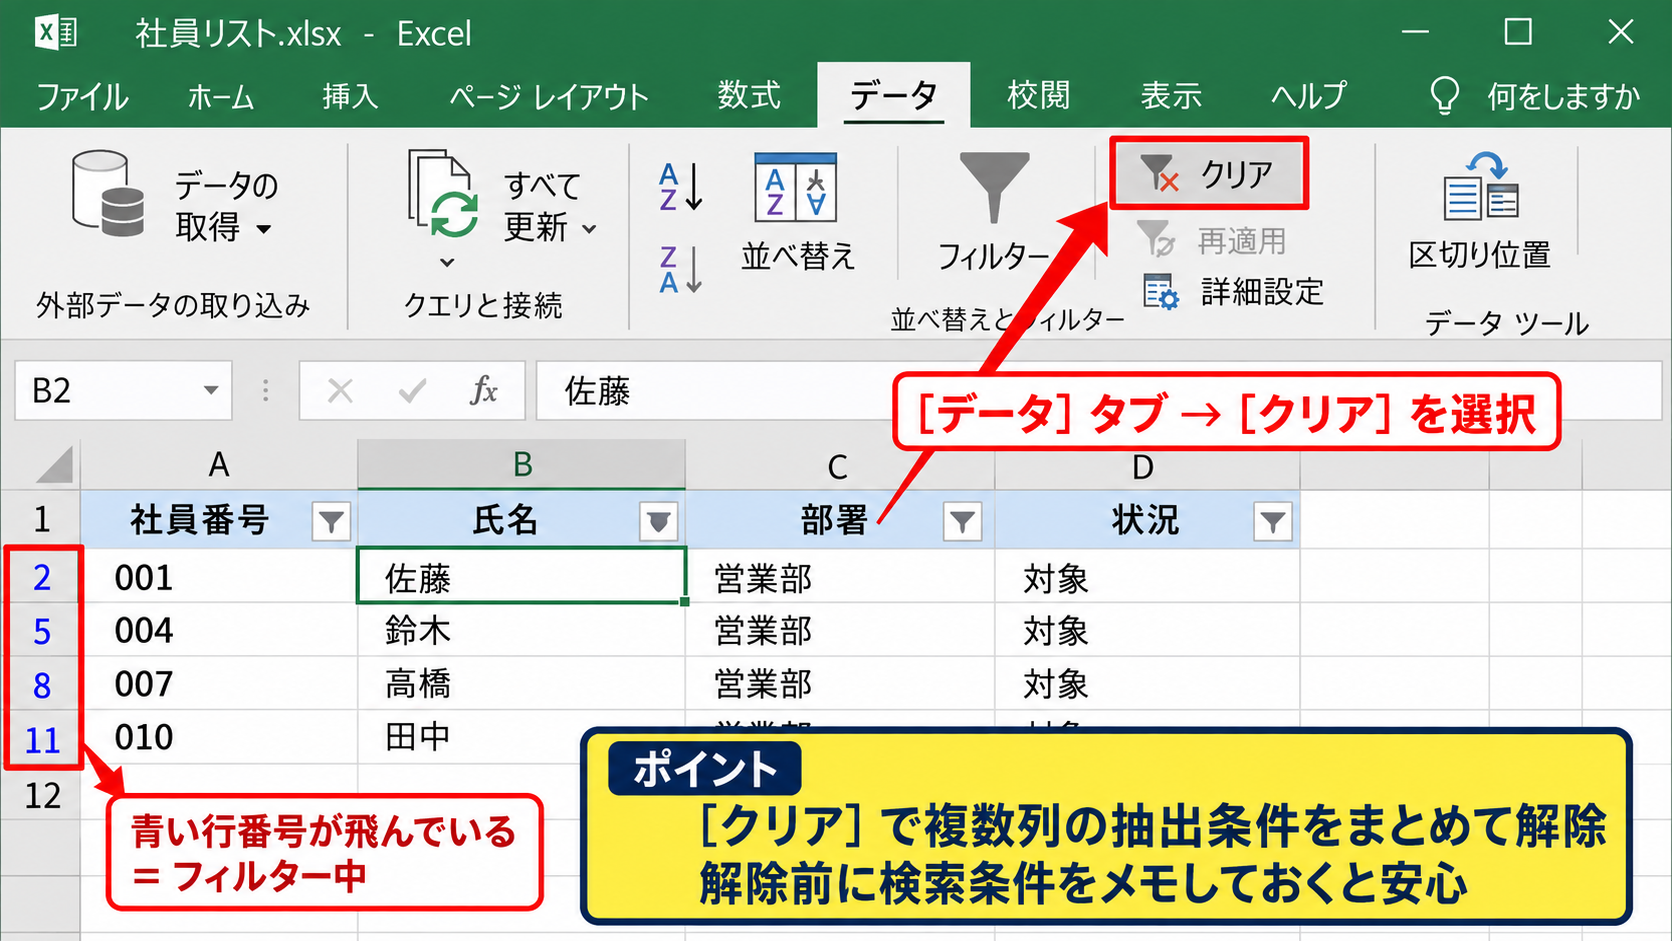Toggle the フィルター funnel button
Viewport: 1672px width, 941px height.
992,213
